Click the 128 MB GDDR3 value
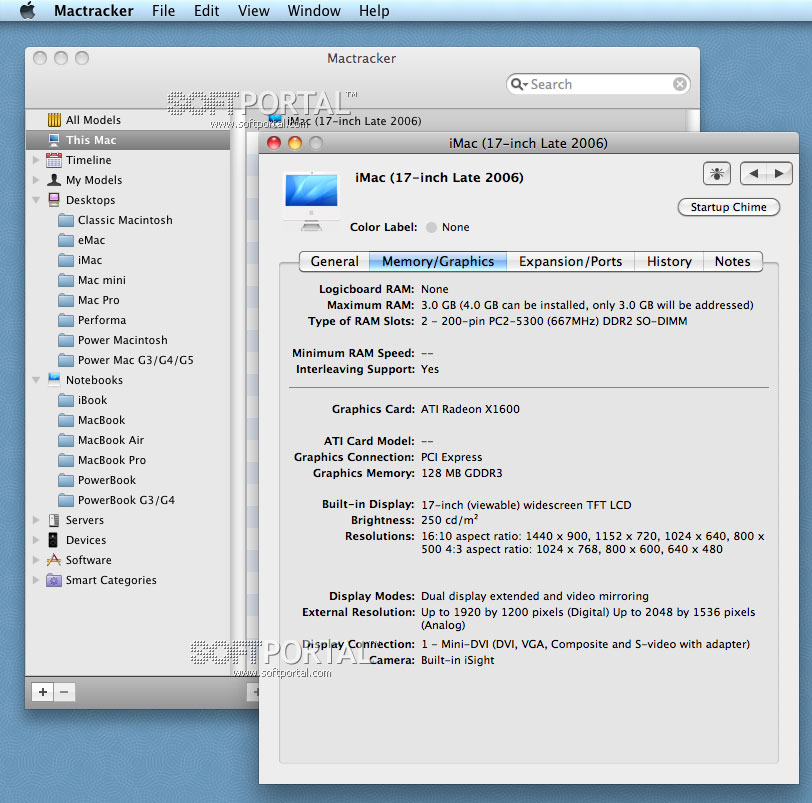 (x=461, y=473)
